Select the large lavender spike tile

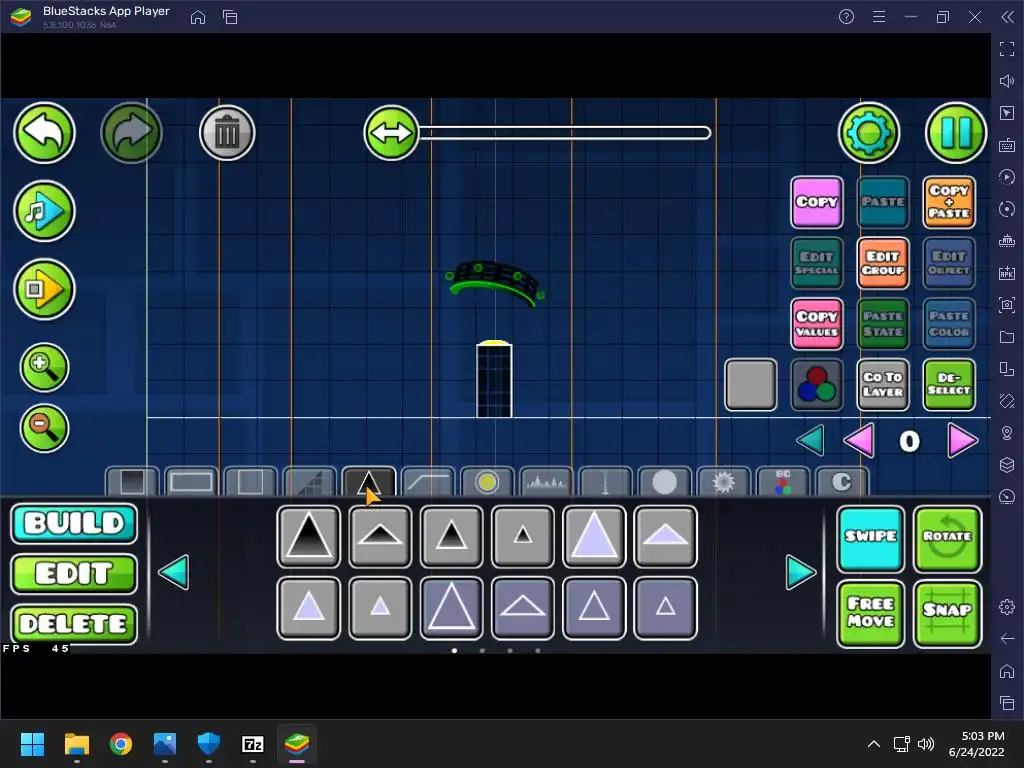pyautogui.click(x=594, y=536)
